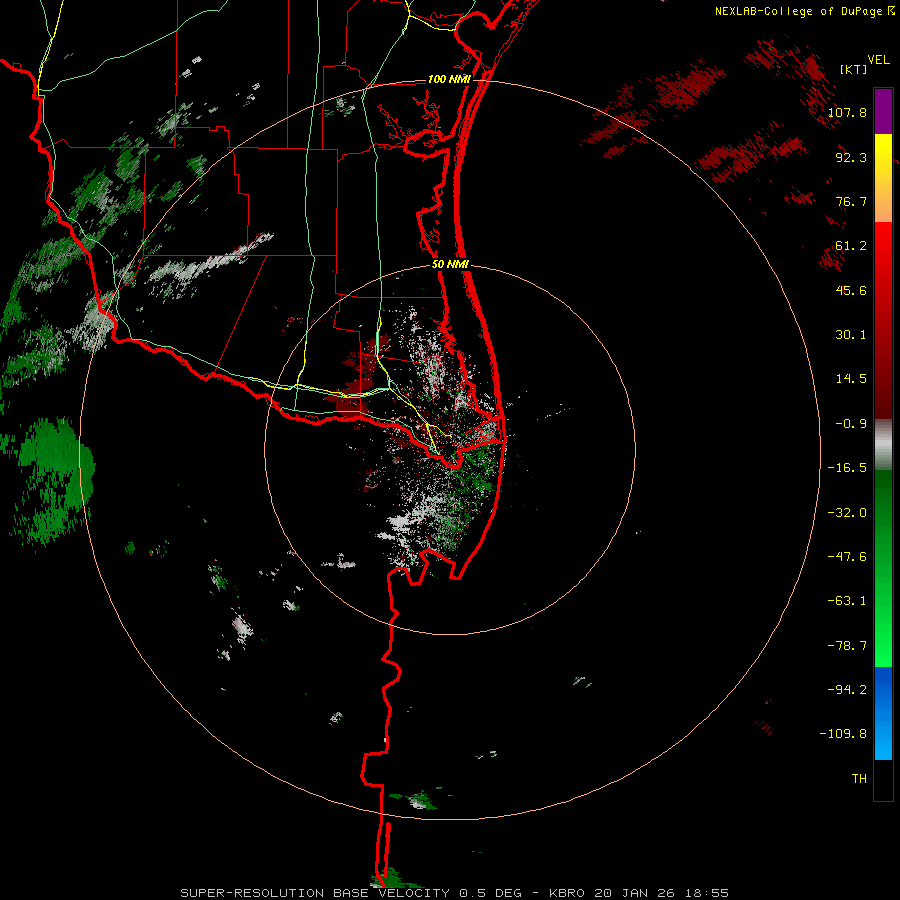The width and height of the screenshot is (900, 900).
Task: Select the 45.6 scale value
Action: coord(851,290)
